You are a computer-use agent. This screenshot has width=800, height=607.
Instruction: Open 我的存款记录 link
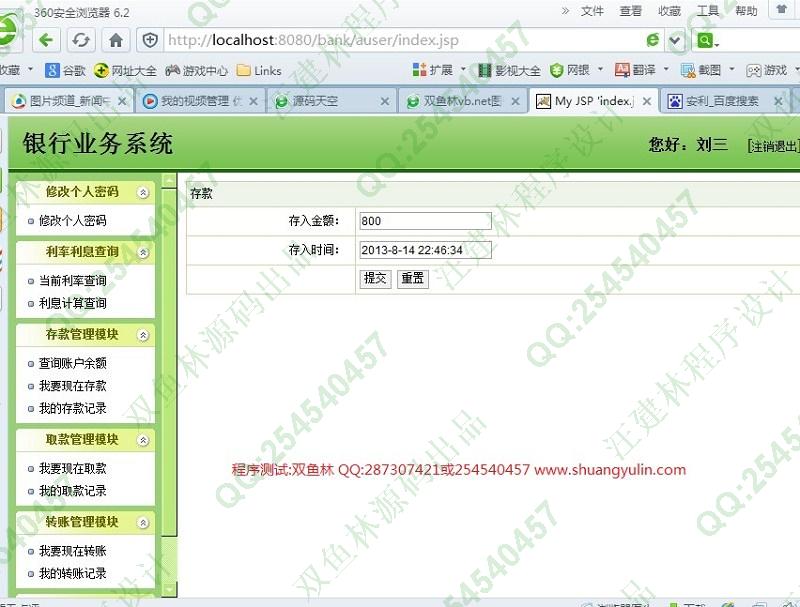click(72, 408)
